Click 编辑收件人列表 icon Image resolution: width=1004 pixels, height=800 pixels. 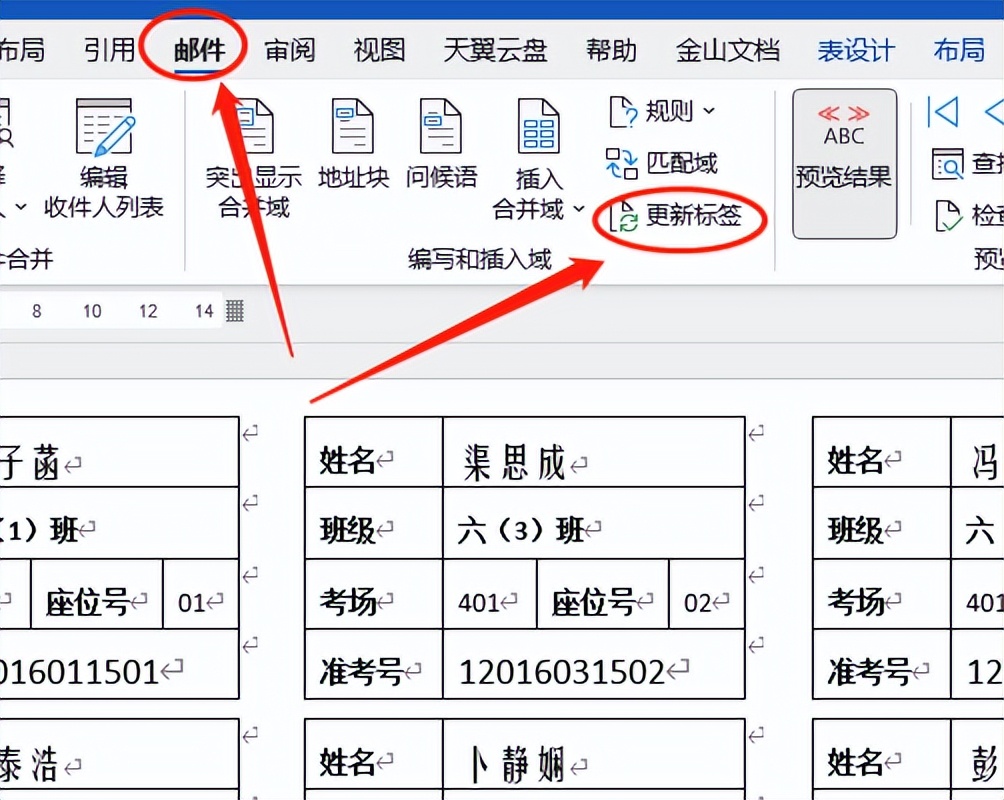(x=104, y=127)
